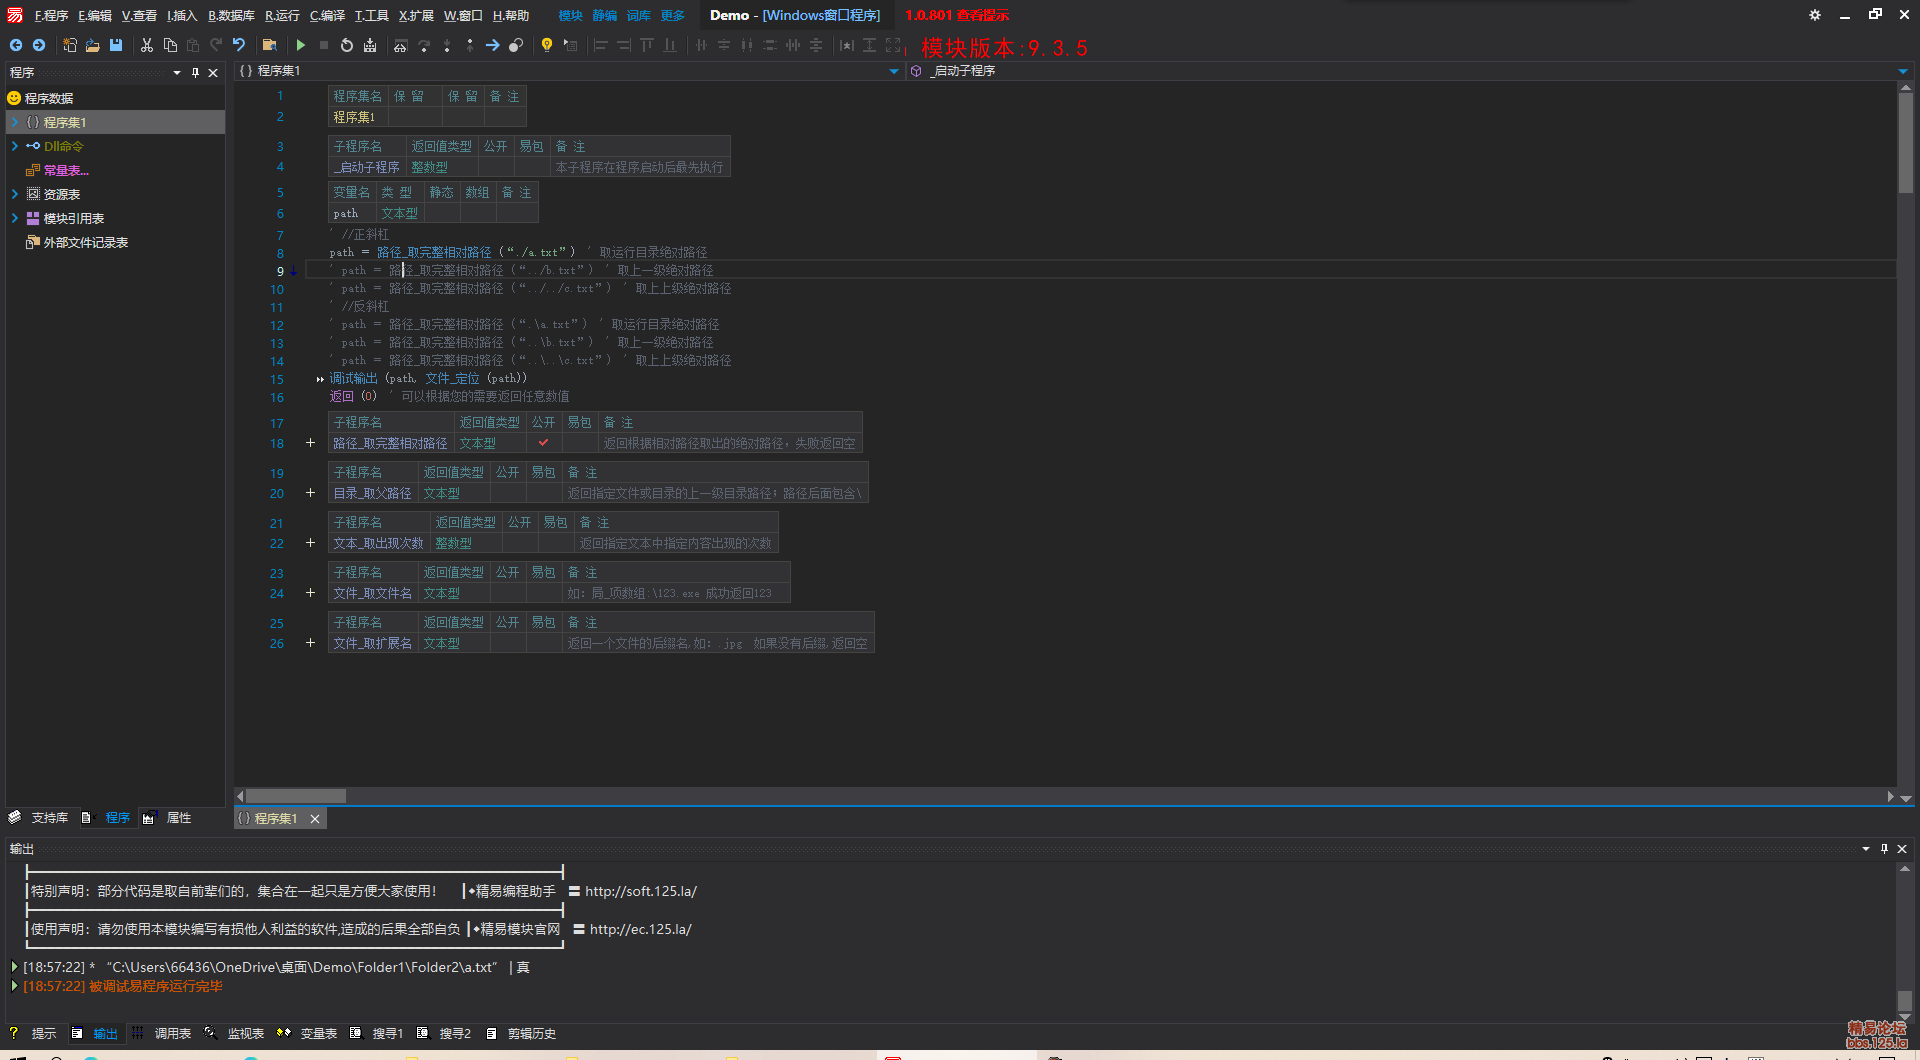Image resolution: width=1920 pixels, height=1060 pixels.
Task: Click the editor vertical scrollbar thumb
Action: pos(1905,143)
